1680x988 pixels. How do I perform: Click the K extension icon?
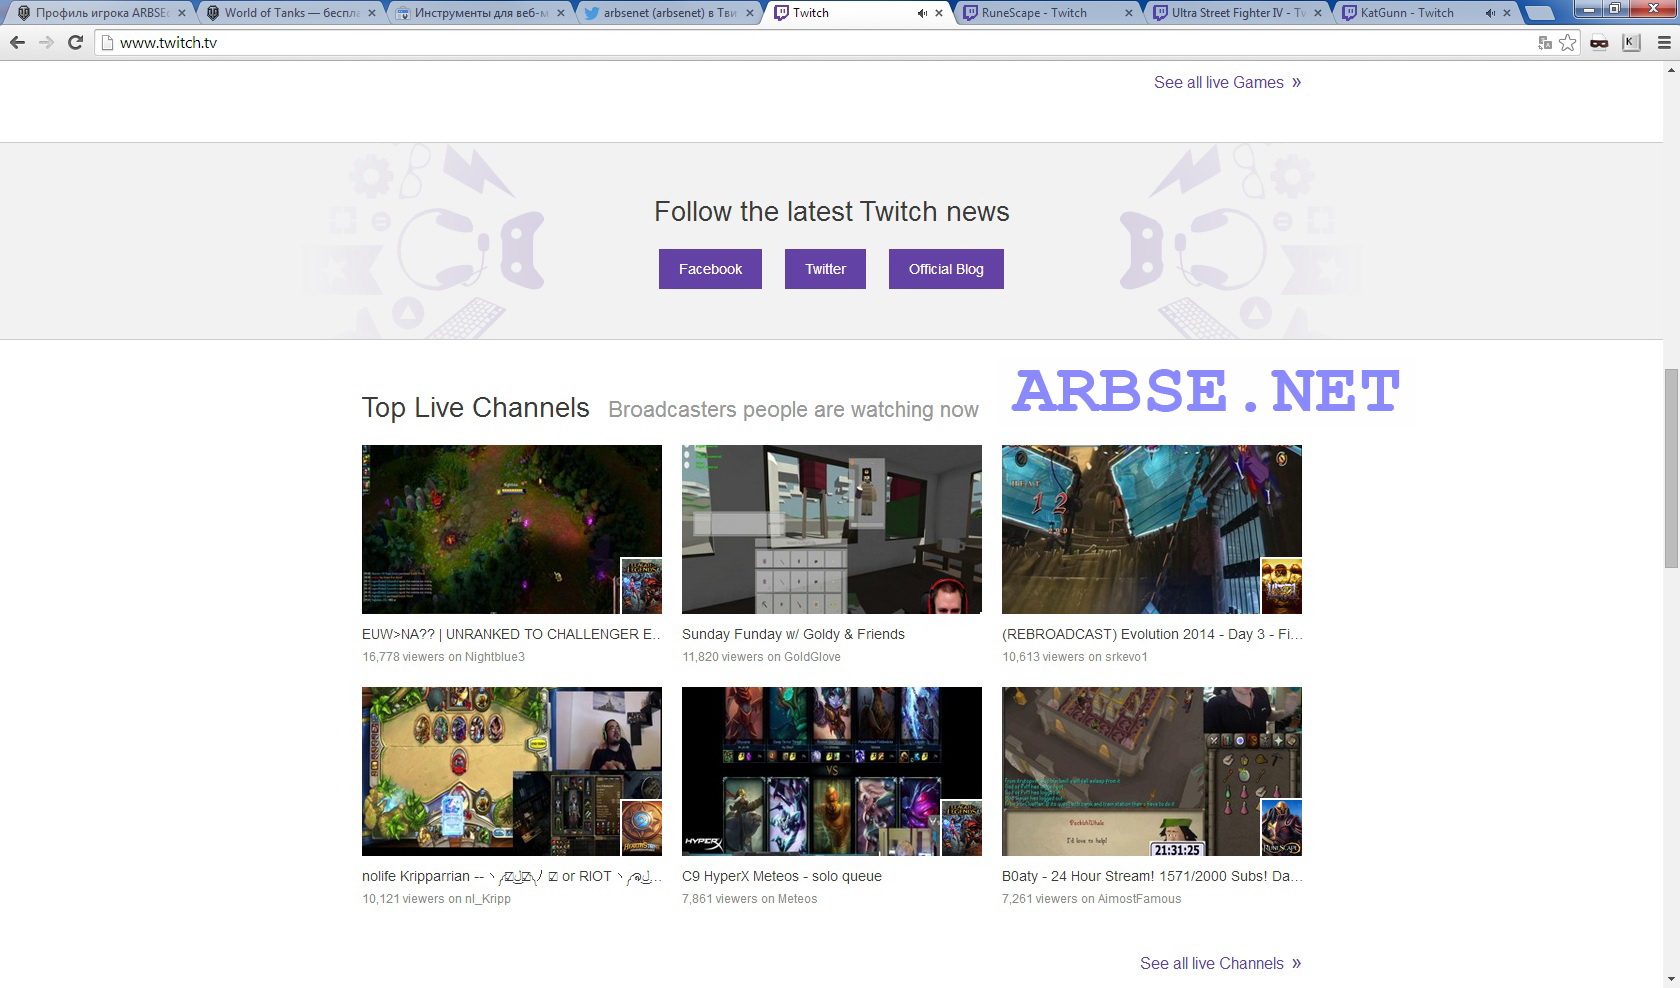1631,43
